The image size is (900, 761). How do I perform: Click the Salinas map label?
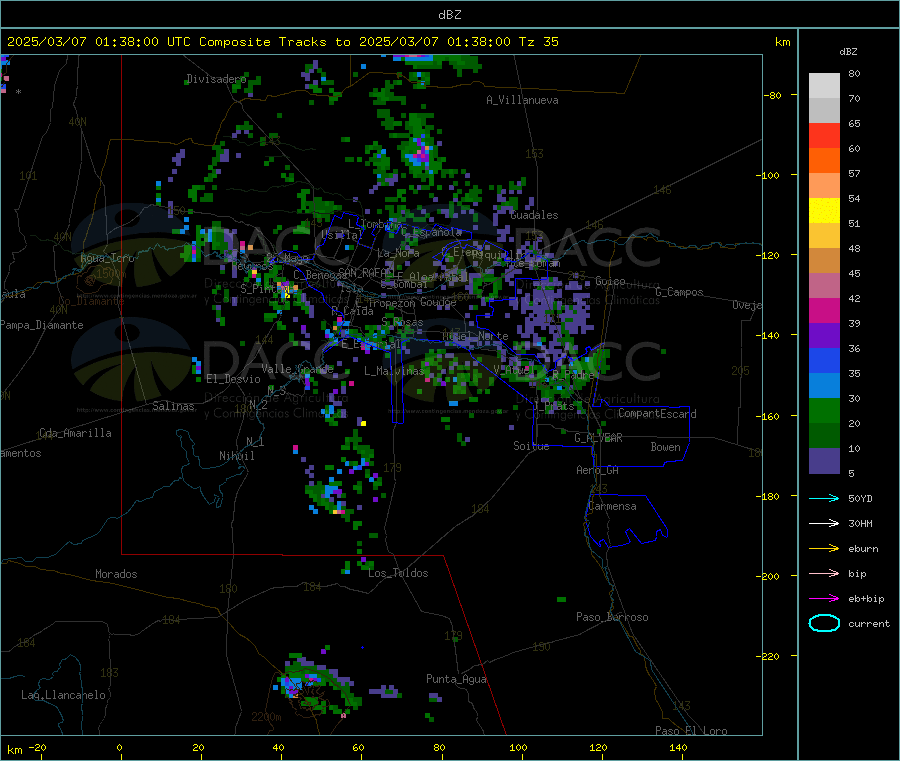[173, 406]
